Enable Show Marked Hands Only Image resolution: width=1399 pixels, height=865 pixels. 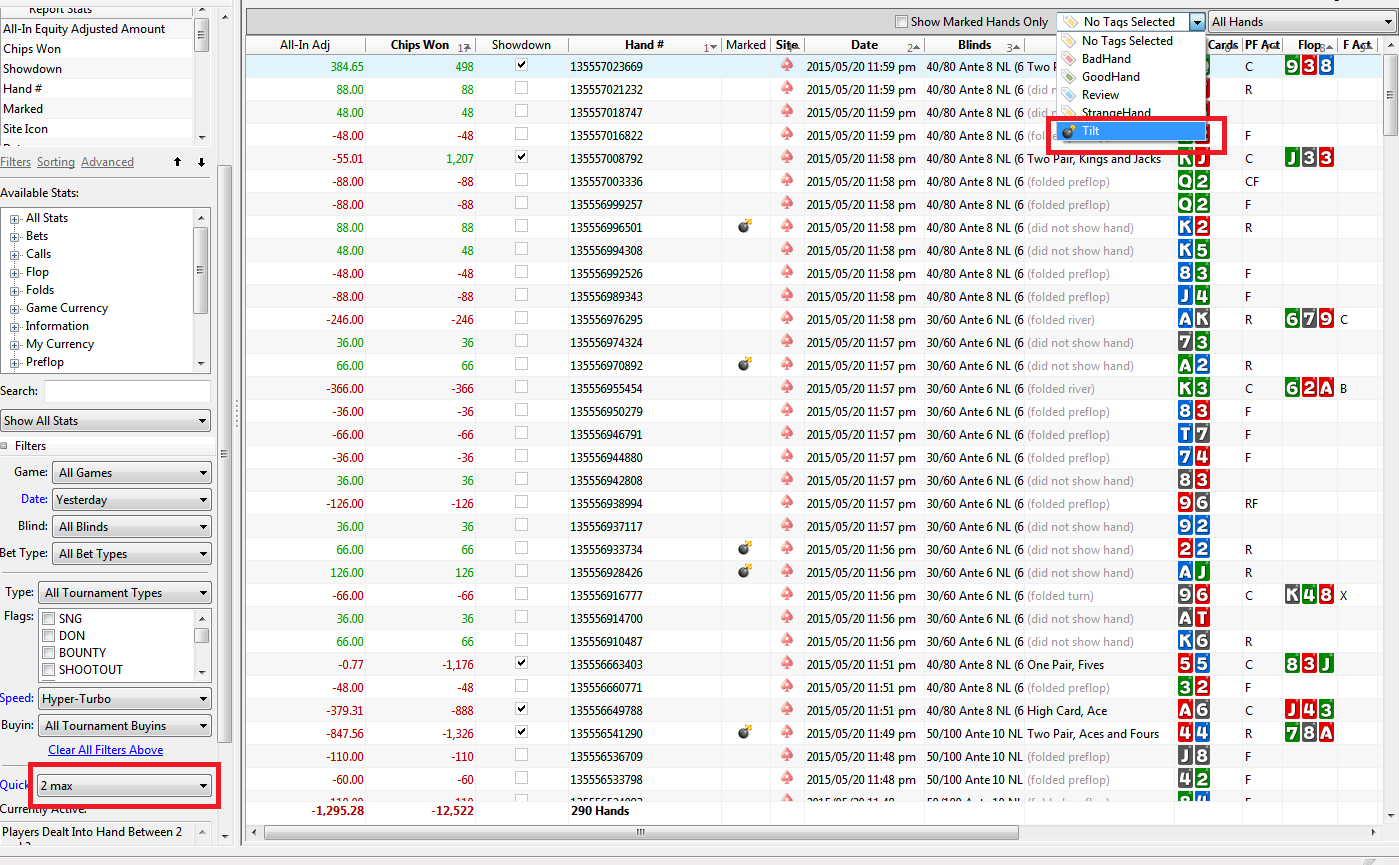click(x=902, y=22)
